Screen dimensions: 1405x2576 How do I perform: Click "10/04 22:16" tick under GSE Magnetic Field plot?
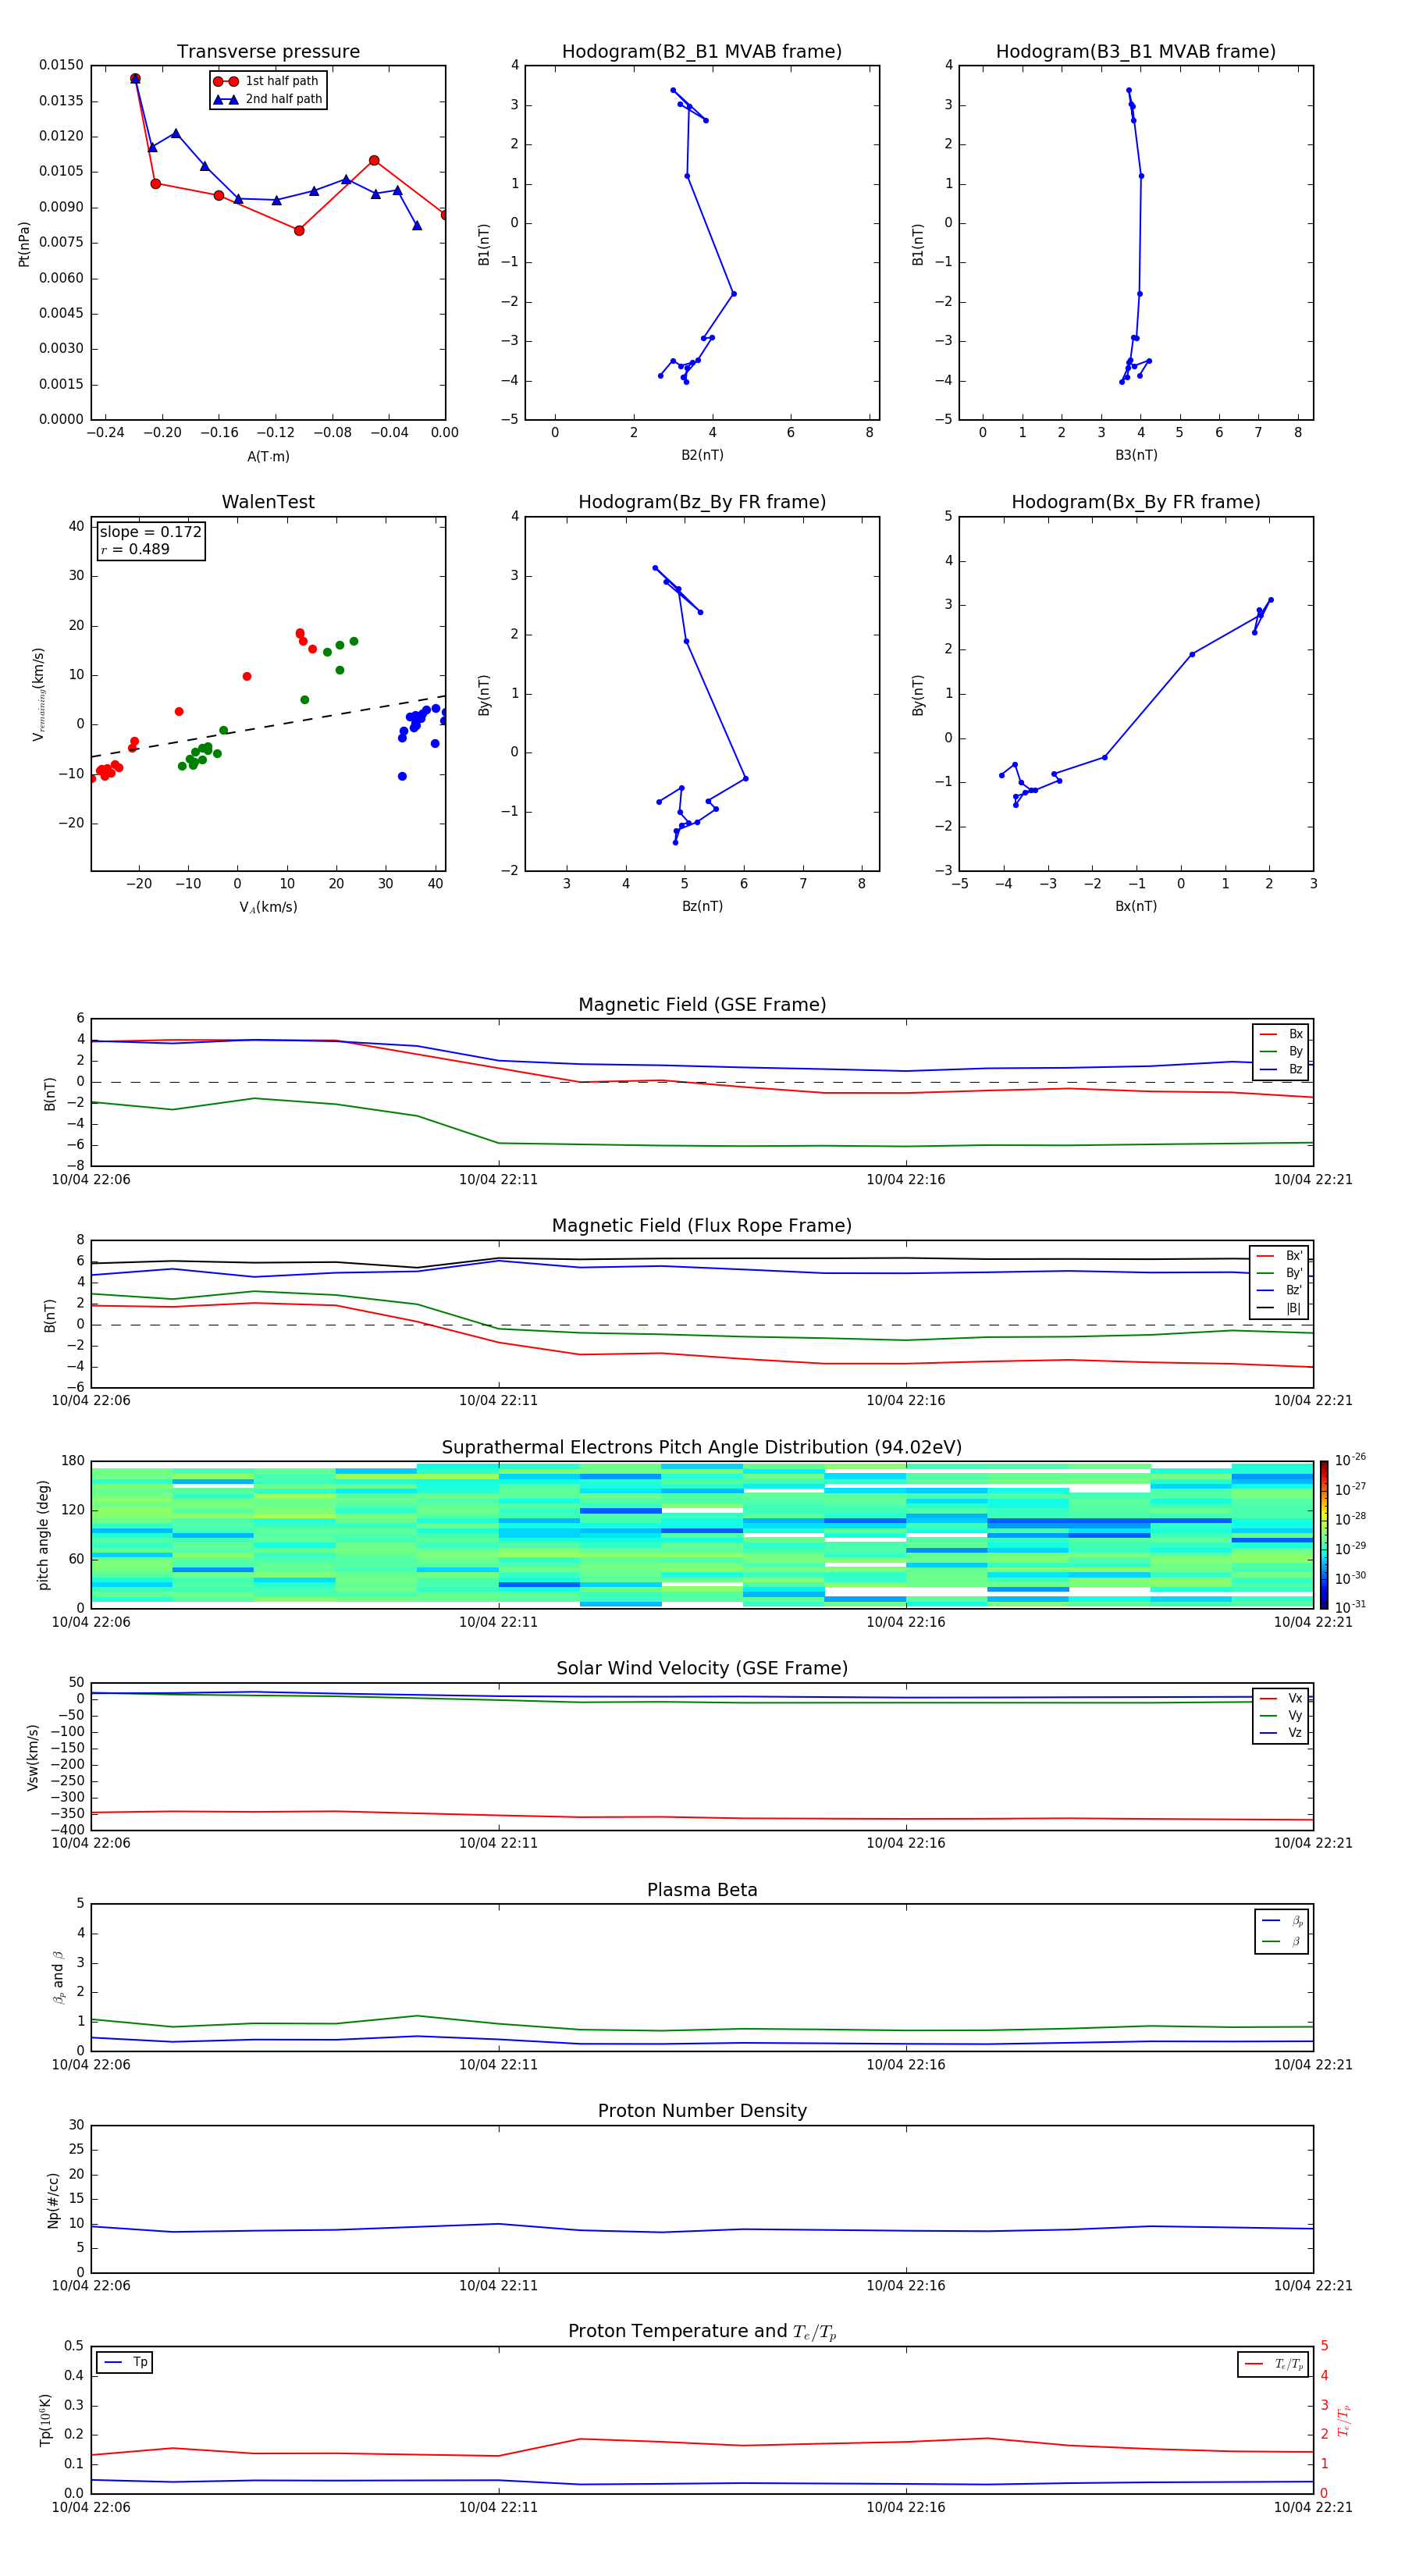click(906, 1180)
